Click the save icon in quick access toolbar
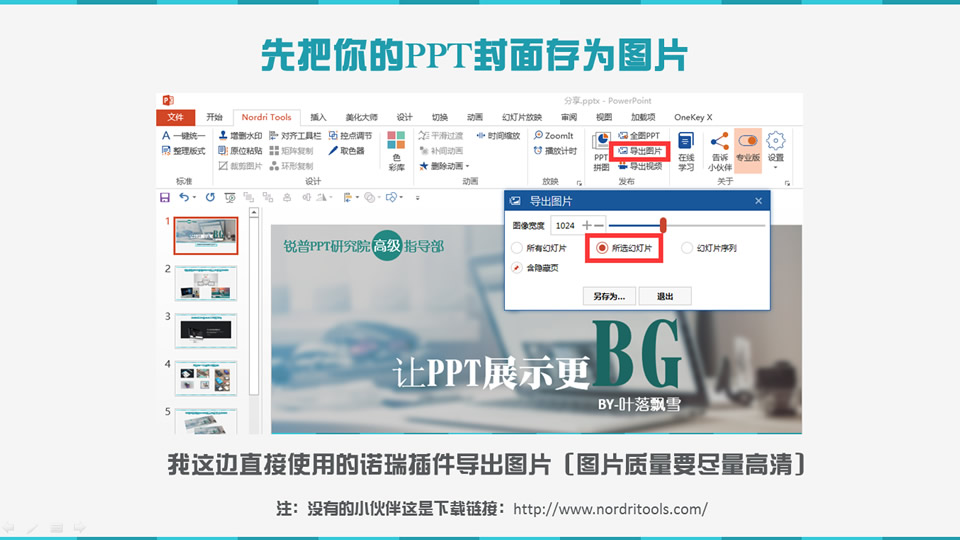This screenshot has height=540, width=960. tap(166, 197)
